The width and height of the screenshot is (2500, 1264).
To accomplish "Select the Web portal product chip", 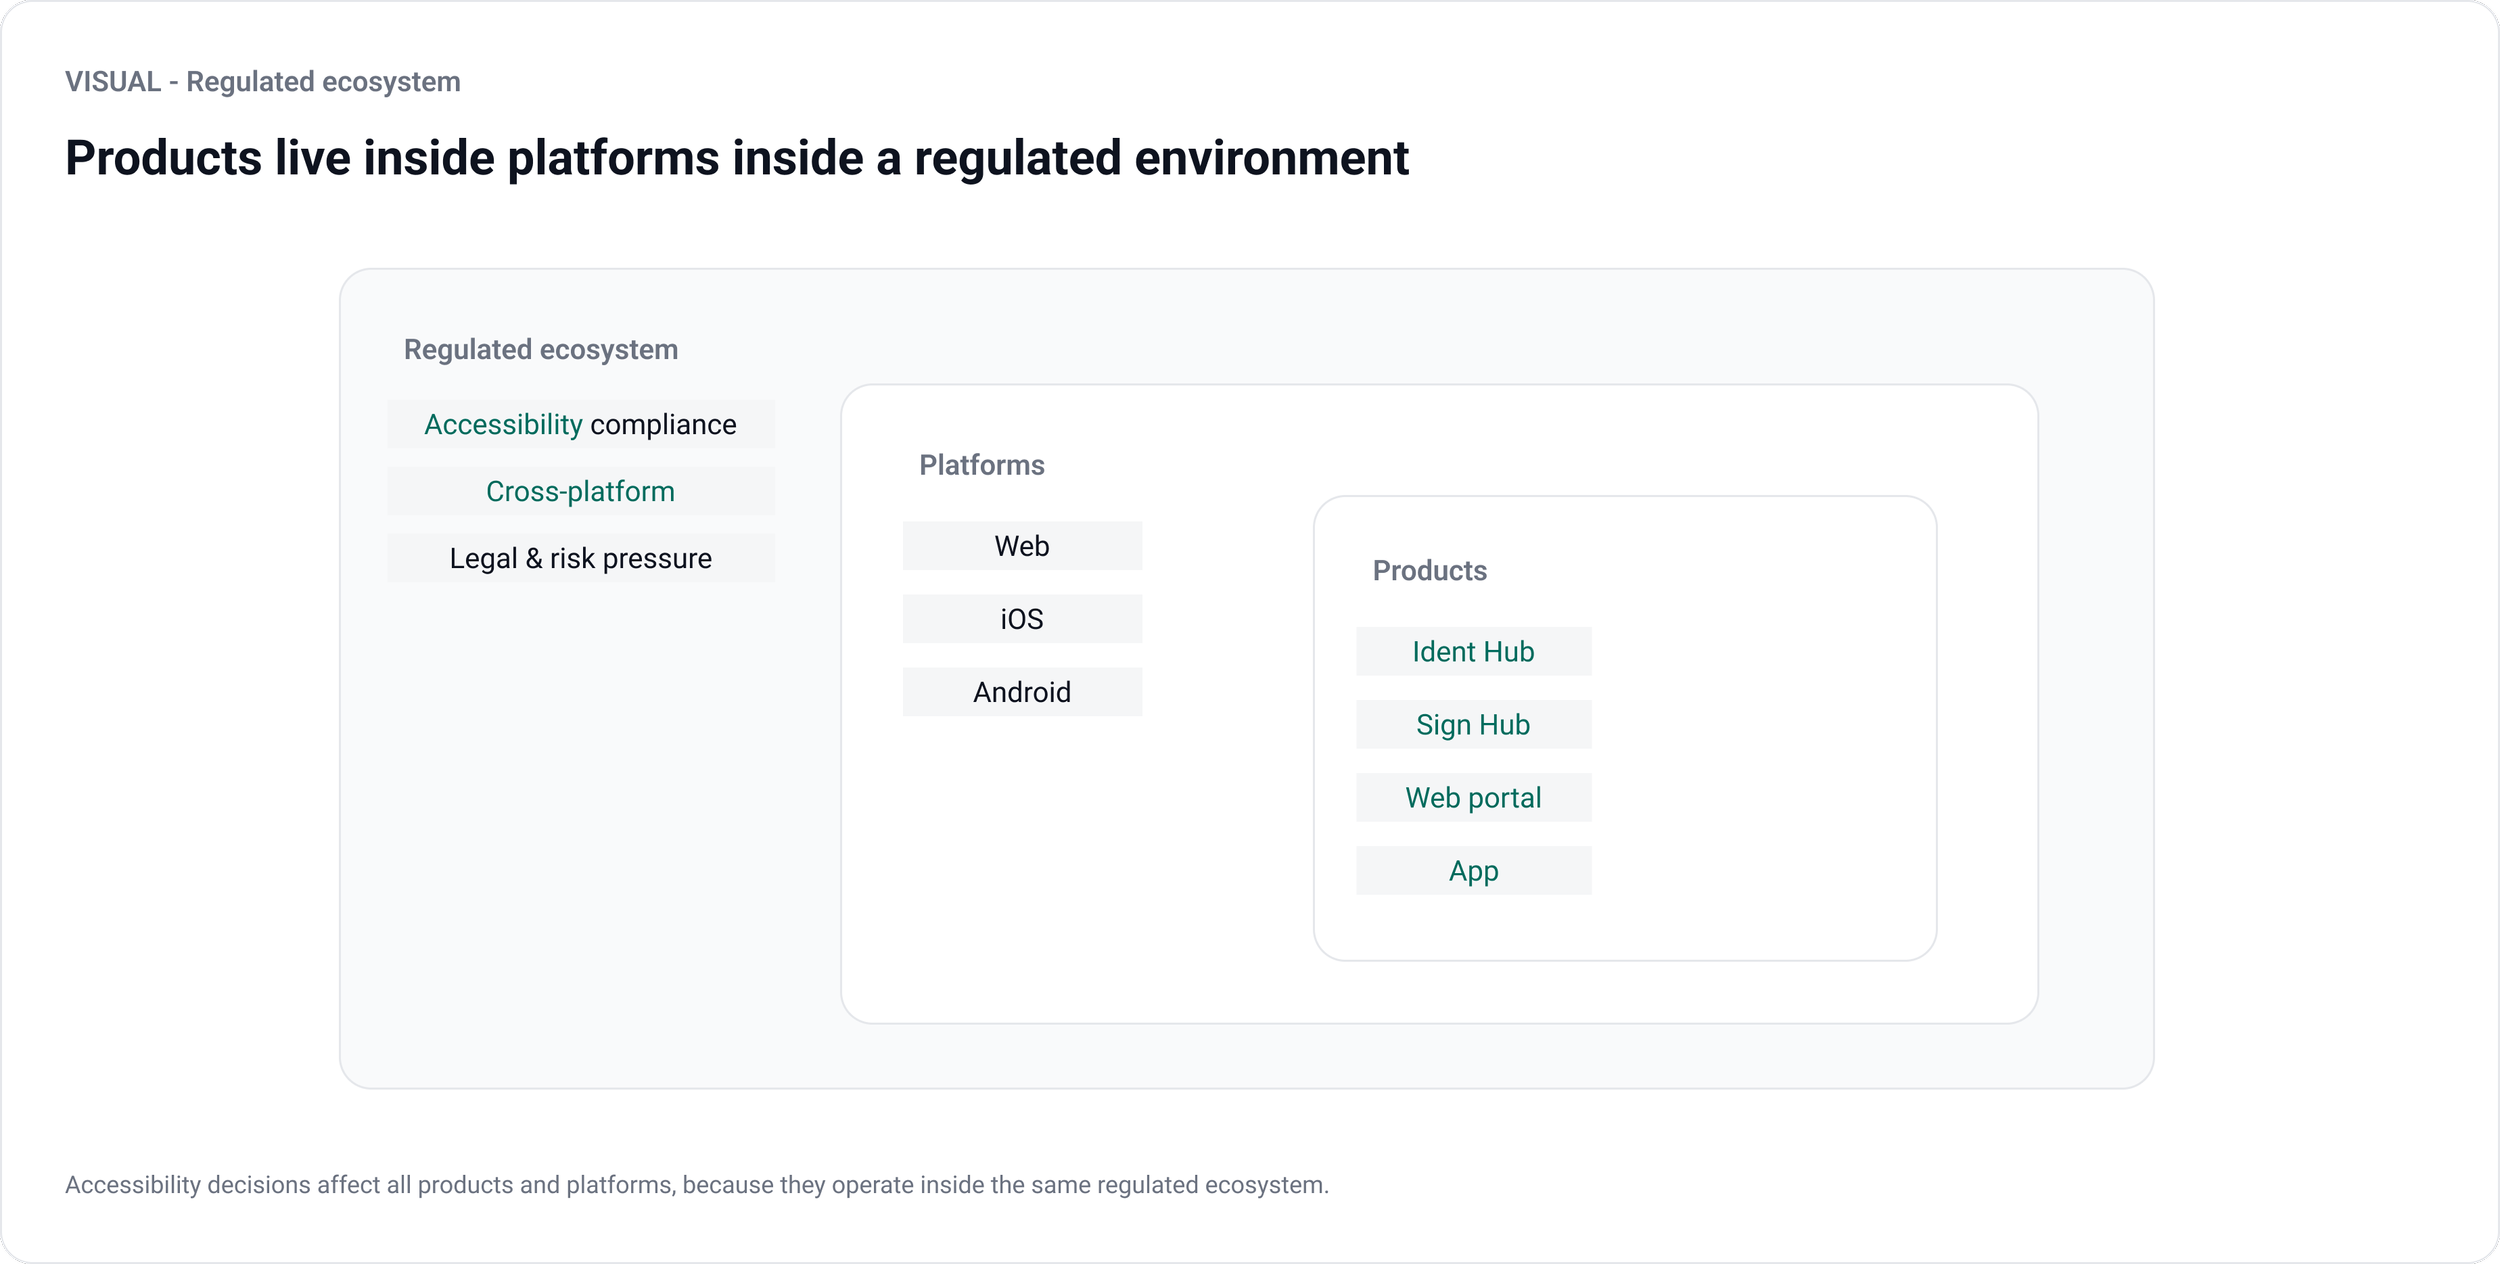I will tap(1472, 798).
